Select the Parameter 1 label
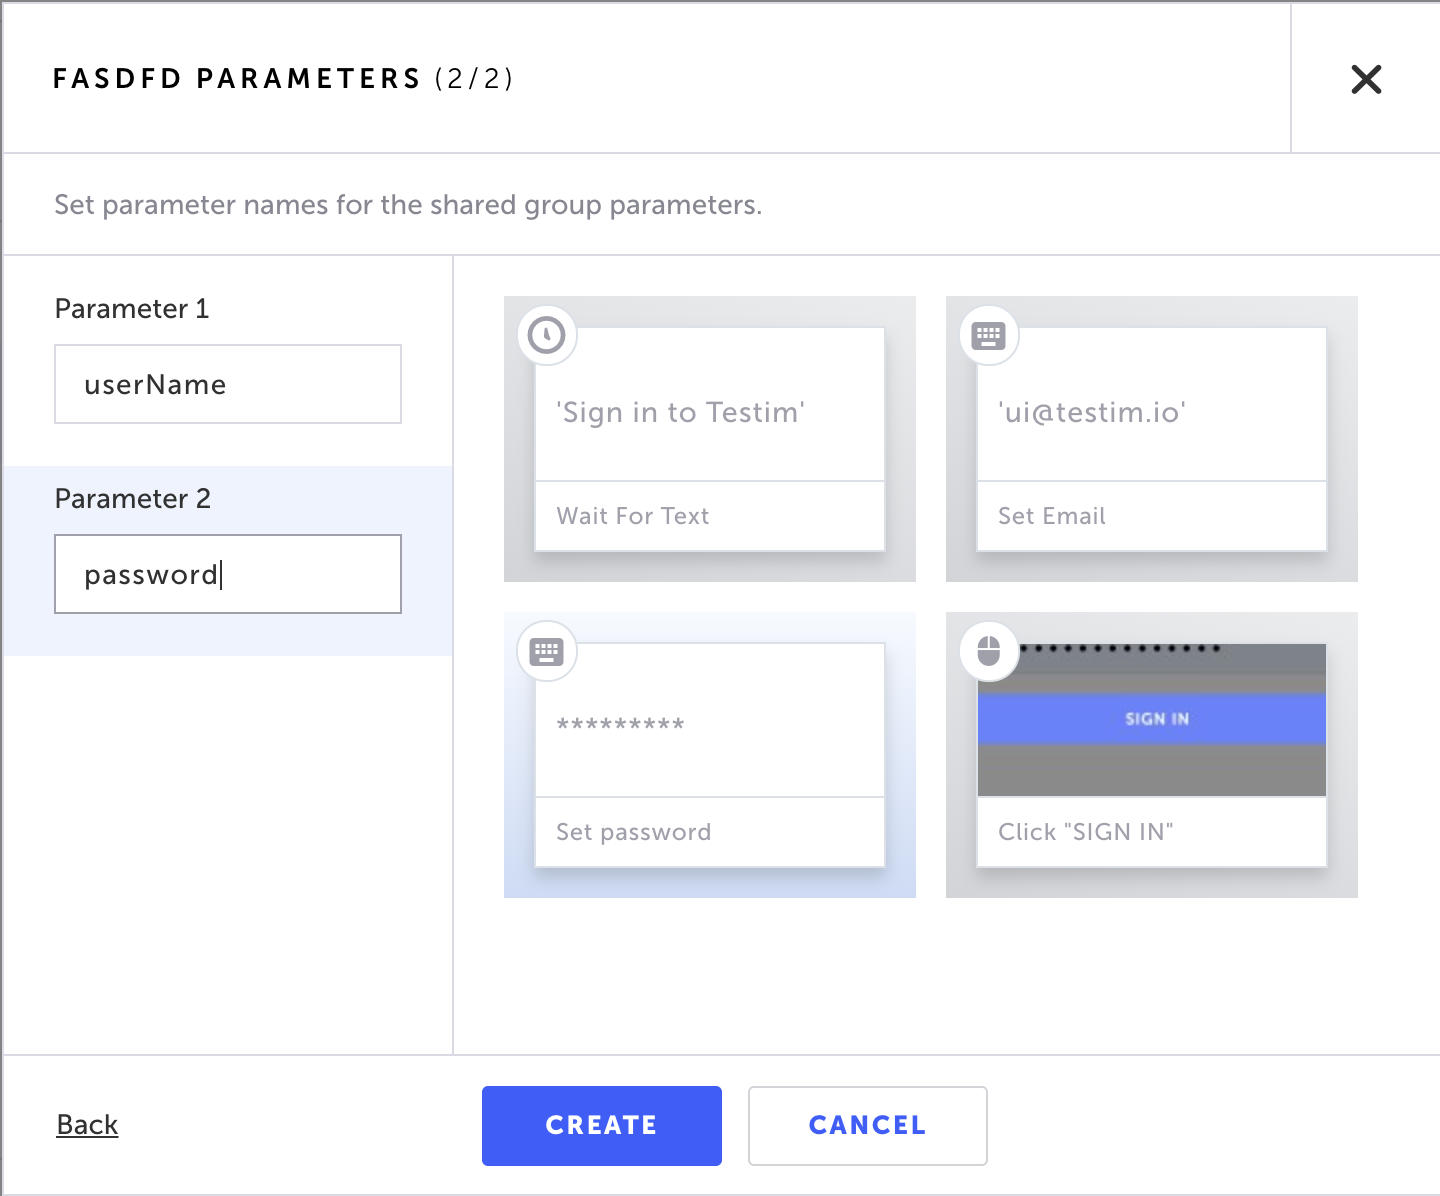 [132, 309]
